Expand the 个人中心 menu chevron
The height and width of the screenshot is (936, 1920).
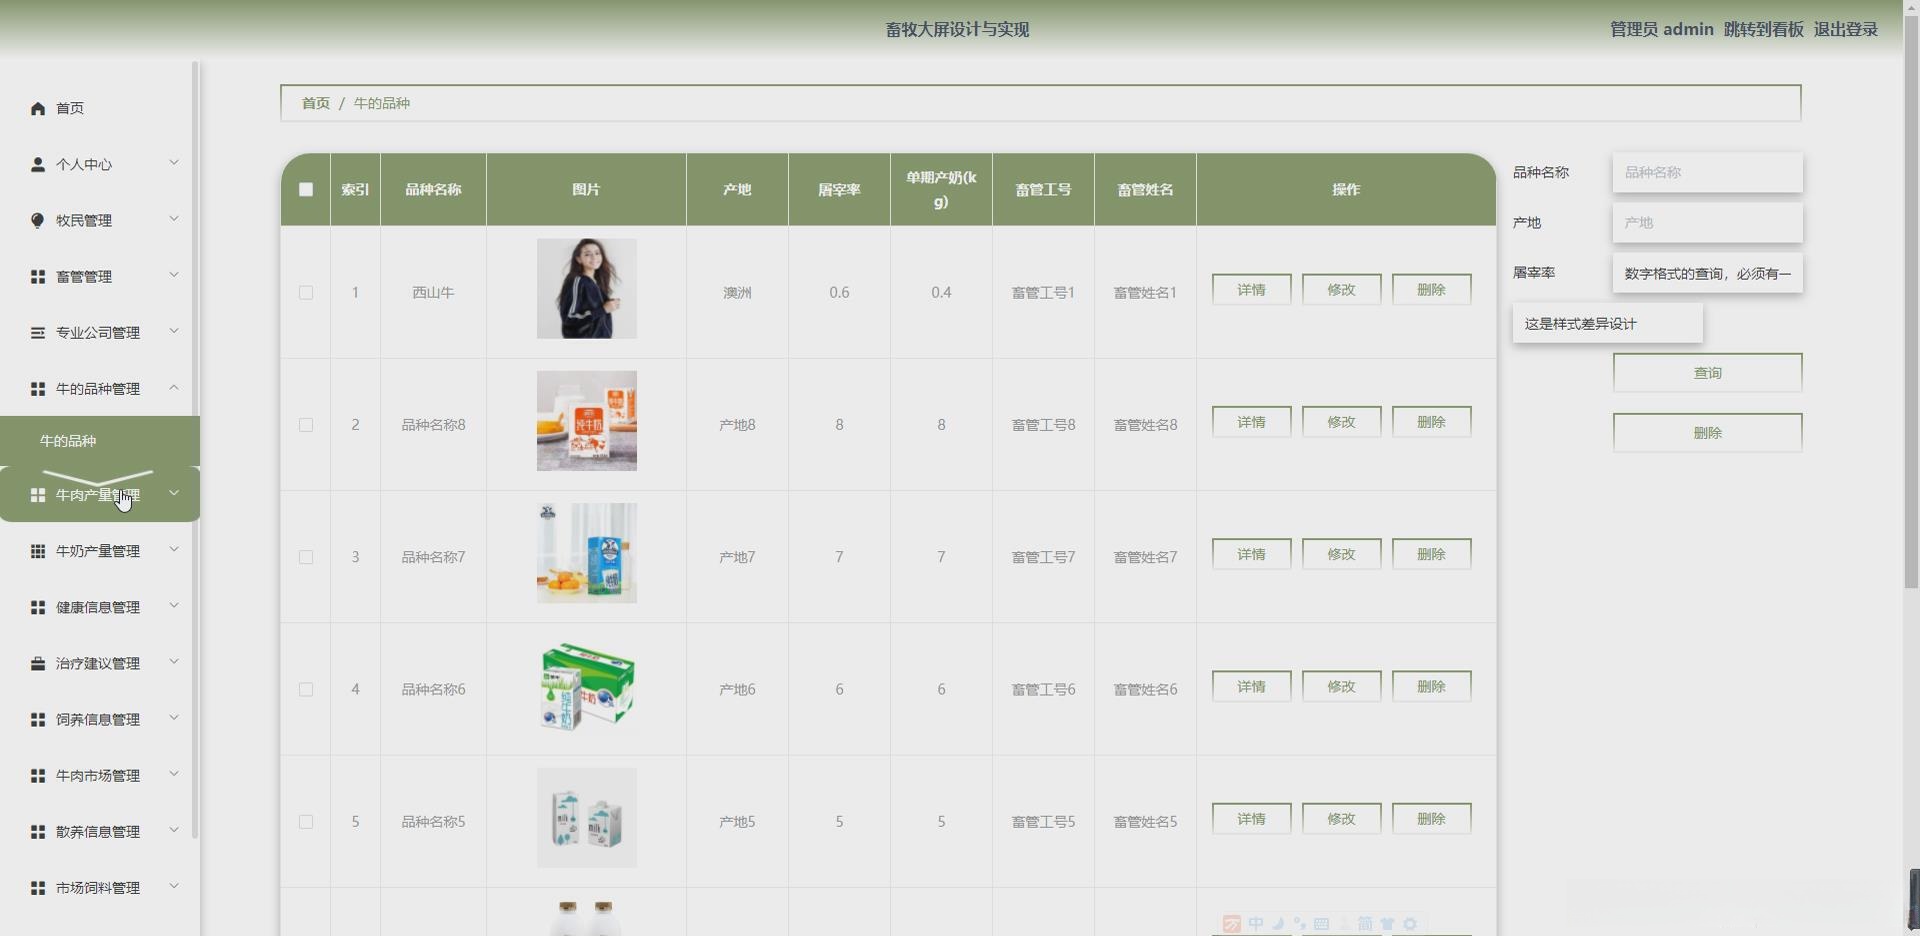pyautogui.click(x=174, y=162)
